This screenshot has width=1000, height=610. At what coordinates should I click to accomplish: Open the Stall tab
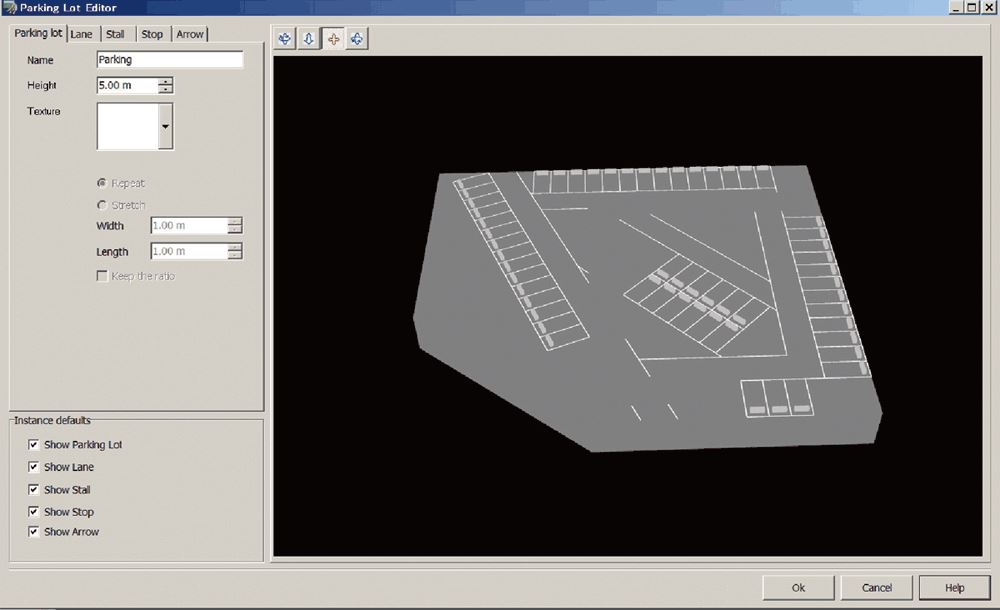pyautogui.click(x=115, y=34)
